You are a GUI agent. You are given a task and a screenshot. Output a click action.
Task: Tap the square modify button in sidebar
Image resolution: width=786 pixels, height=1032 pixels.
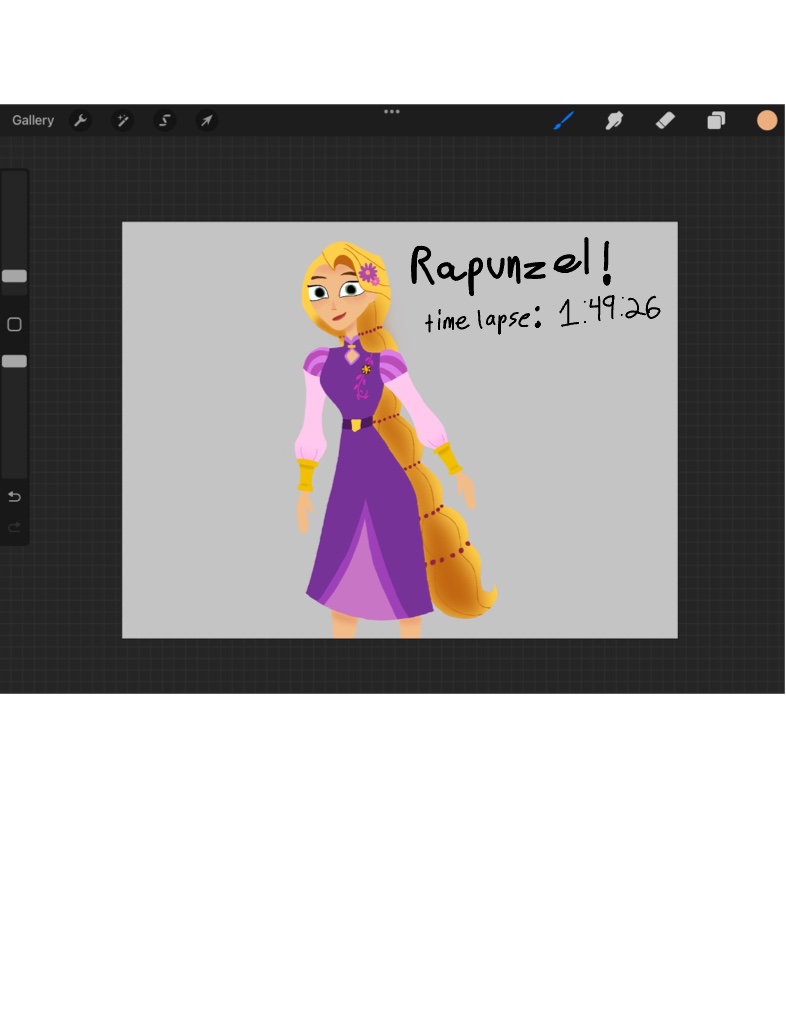click(x=14, y=324)
